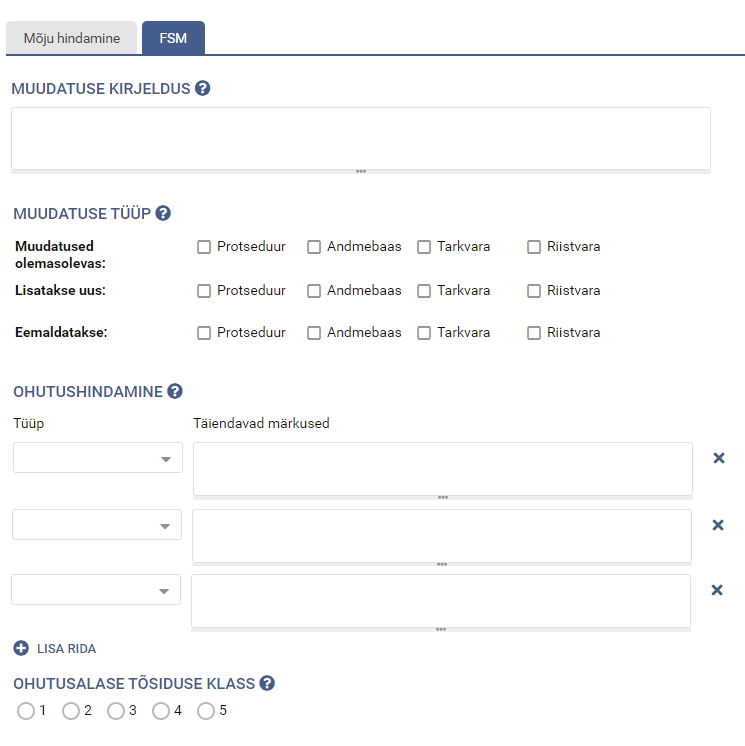Open third Tüüp dropdown
This screenshot has height=746, width=745.
96,589
